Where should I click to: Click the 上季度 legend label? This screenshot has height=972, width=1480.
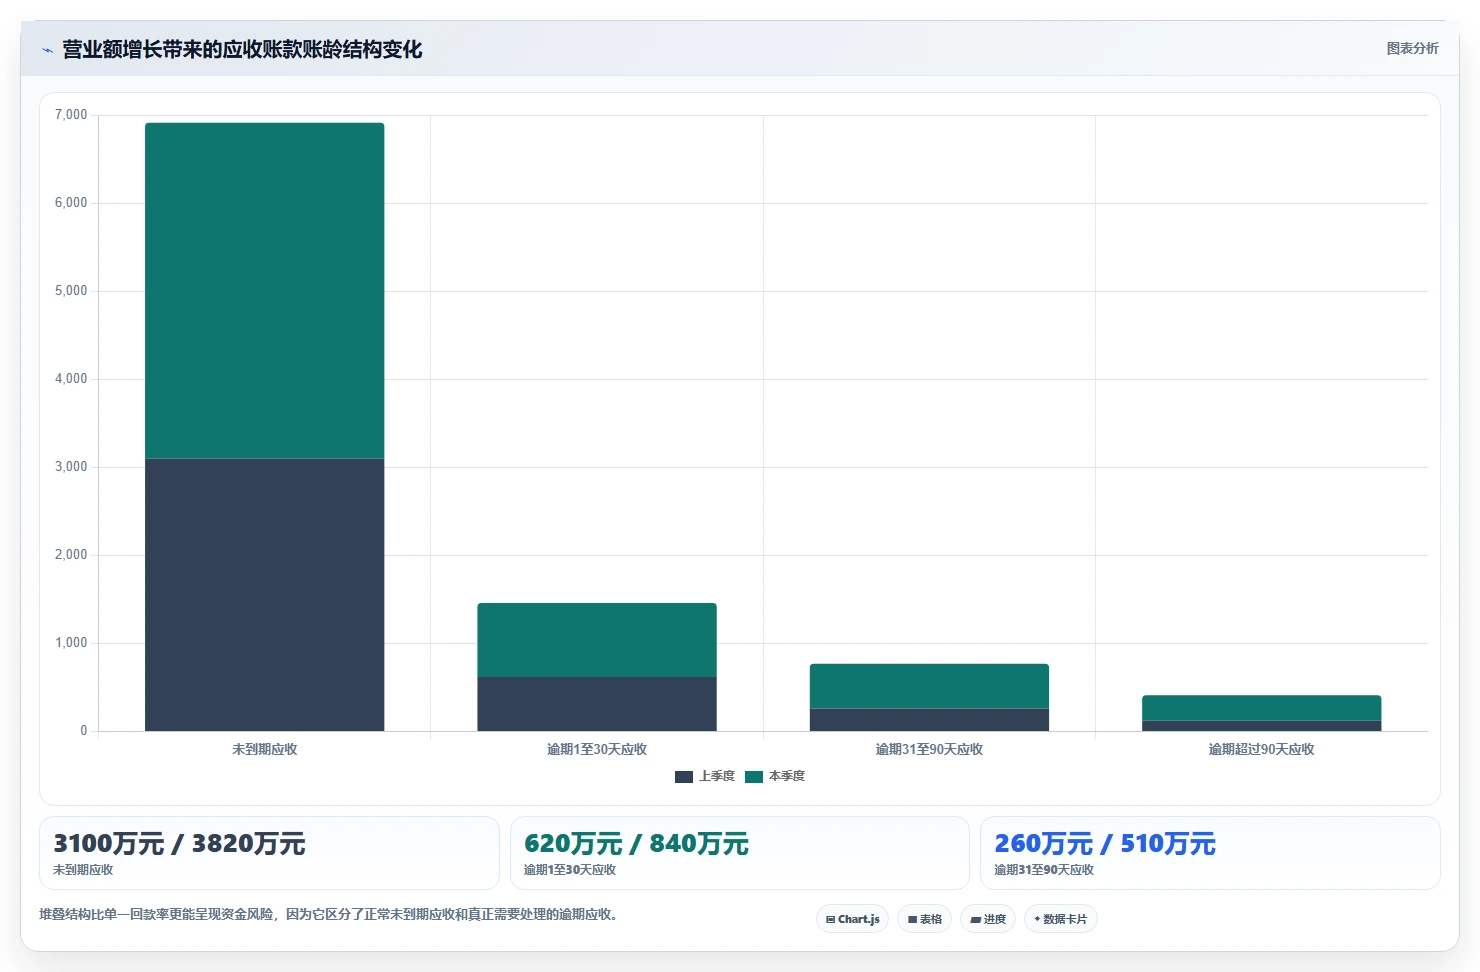coord(717,776)
